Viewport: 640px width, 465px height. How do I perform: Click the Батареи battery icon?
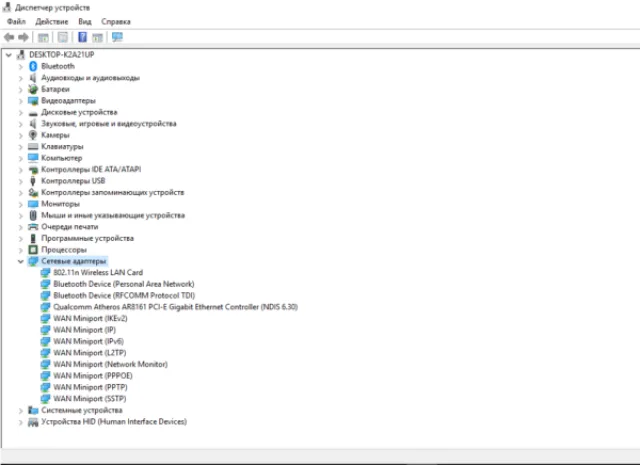(33, 89)
